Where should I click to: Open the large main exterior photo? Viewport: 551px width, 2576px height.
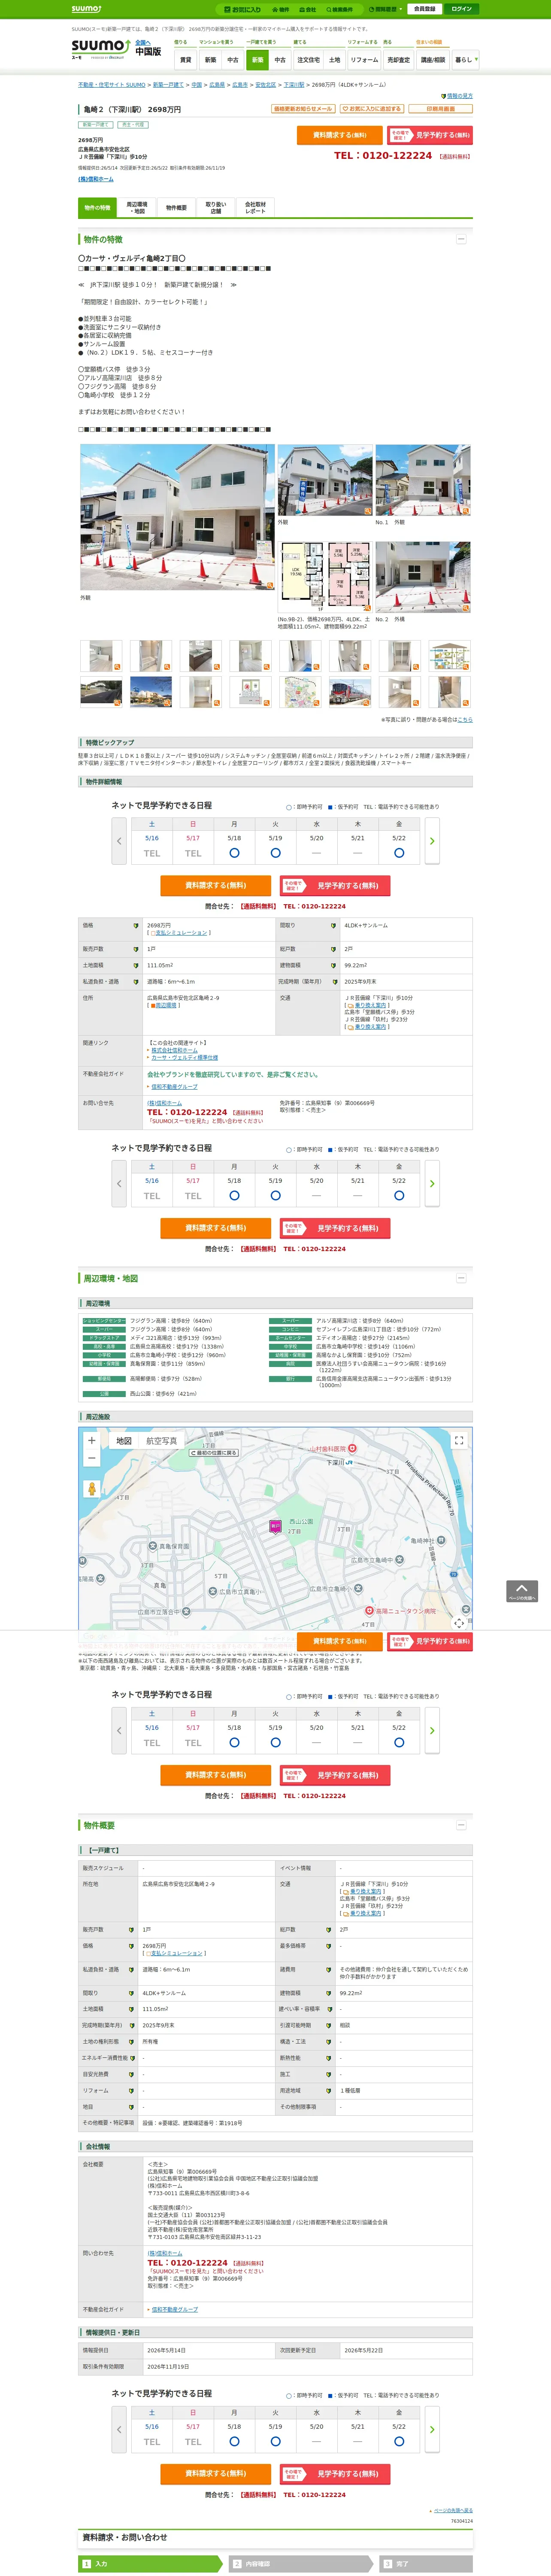tap(177, 517)
